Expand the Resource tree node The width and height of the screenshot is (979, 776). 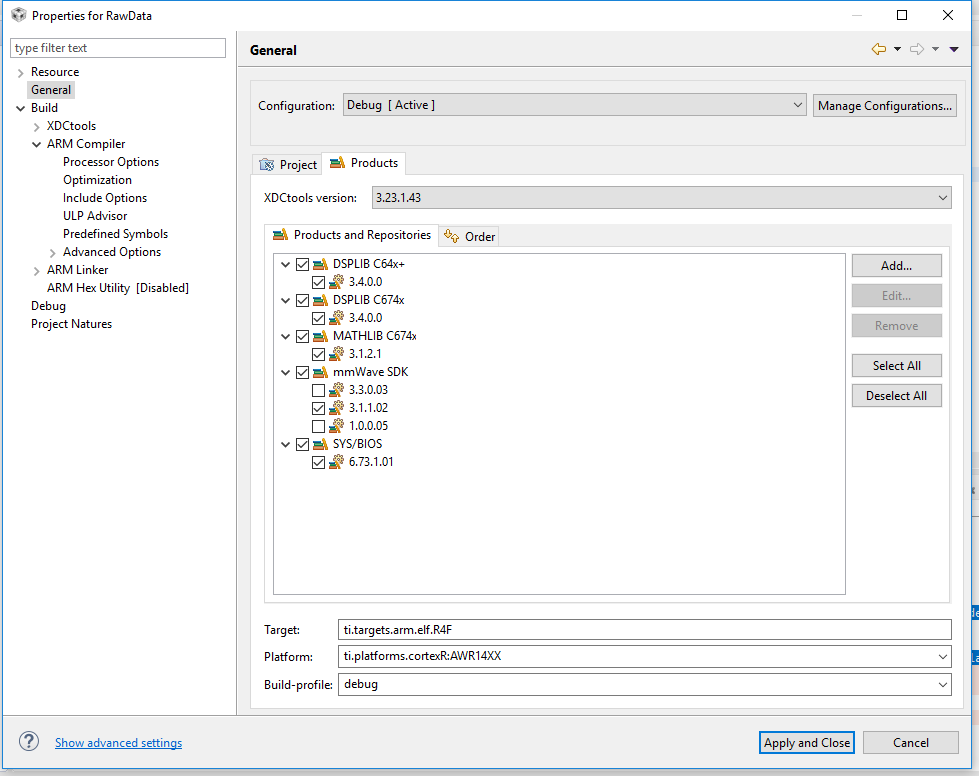point(20,72)
